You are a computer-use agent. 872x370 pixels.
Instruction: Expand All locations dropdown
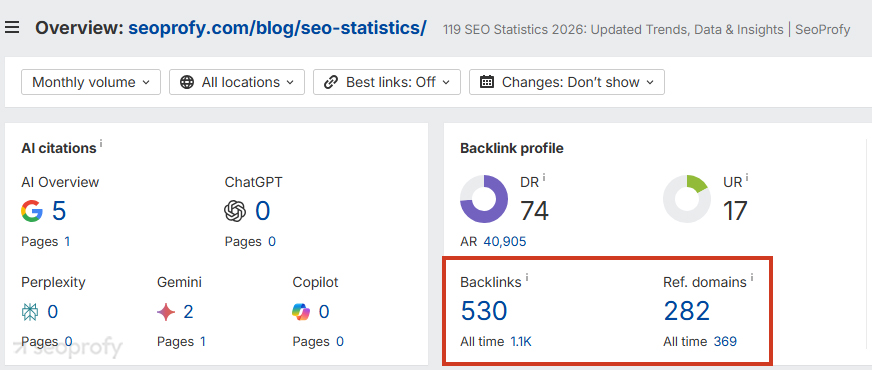click(x=237, y=82)
